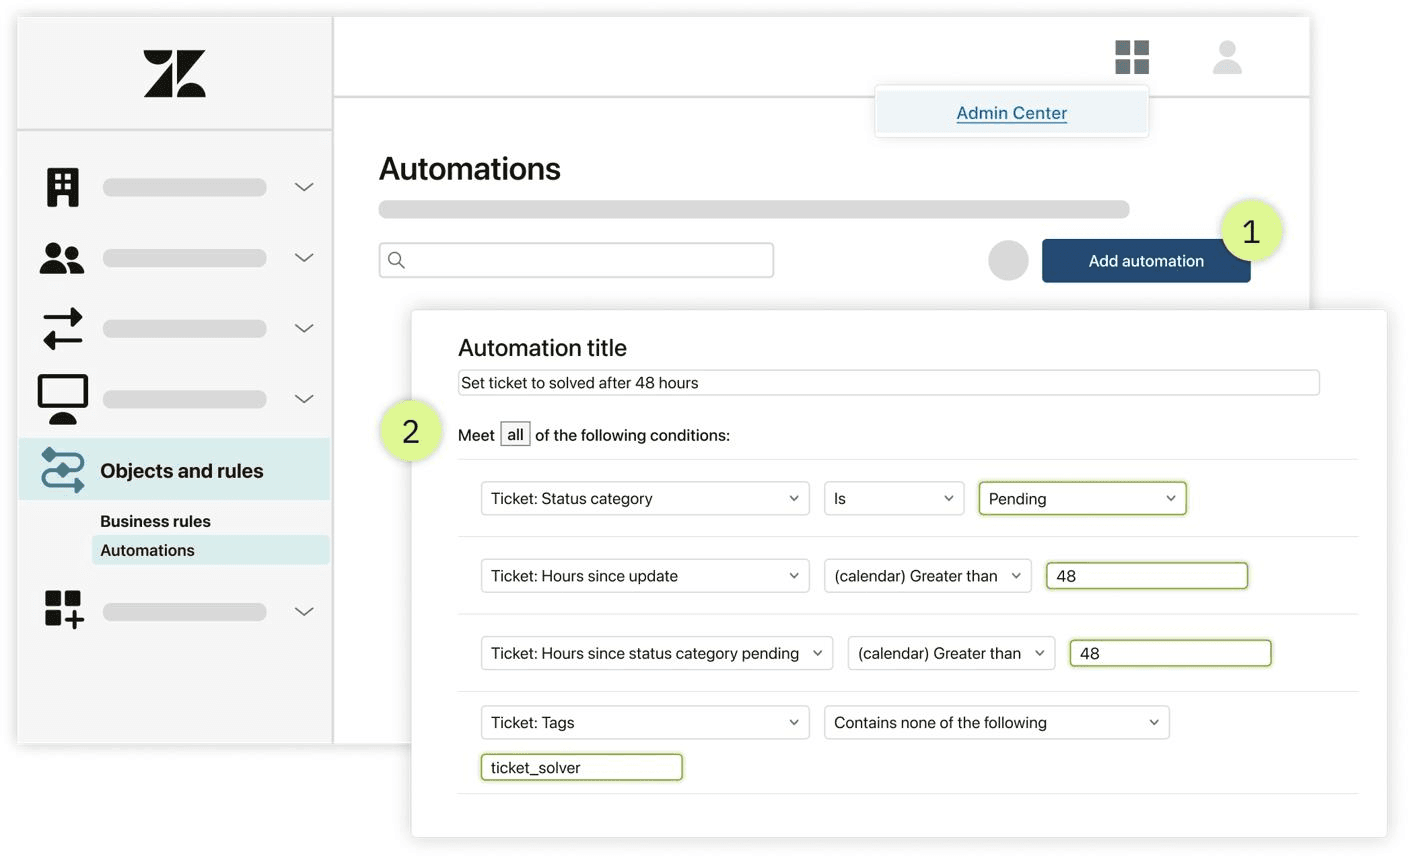Select the People icon in sidebar

[62, 258]
